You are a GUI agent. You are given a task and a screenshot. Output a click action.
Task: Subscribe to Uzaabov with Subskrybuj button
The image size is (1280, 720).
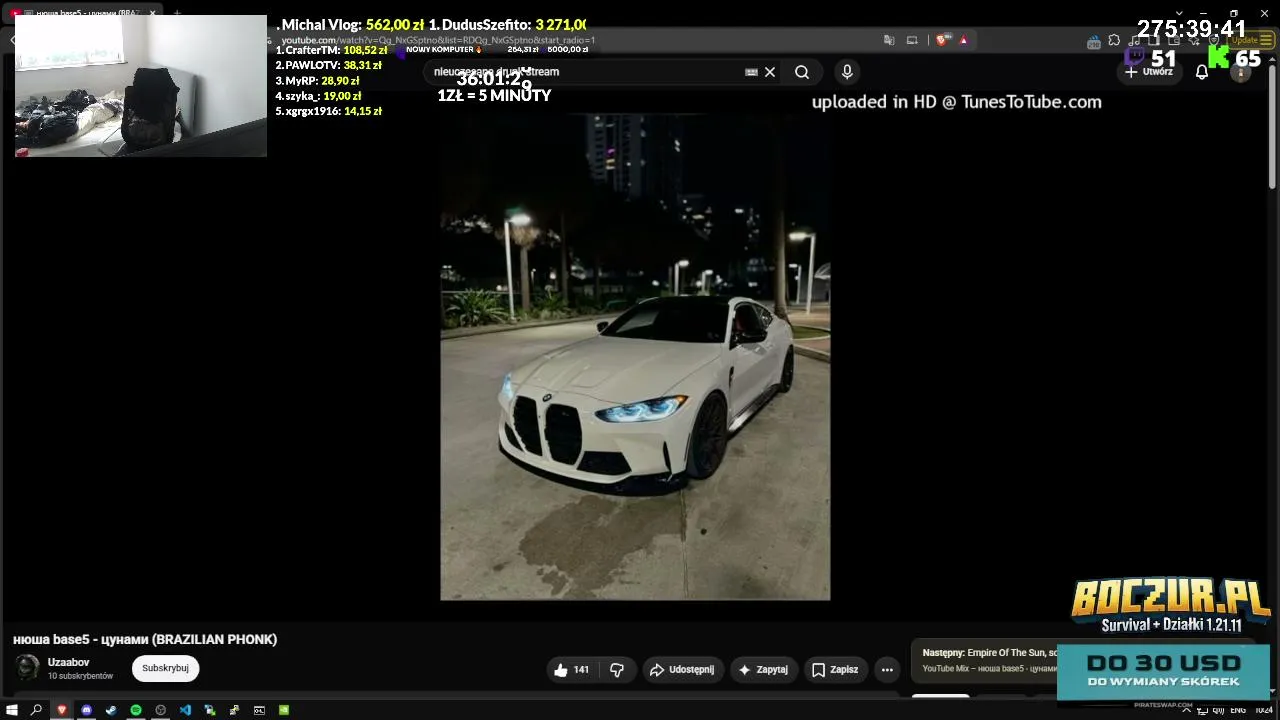(x=165, y=668)
